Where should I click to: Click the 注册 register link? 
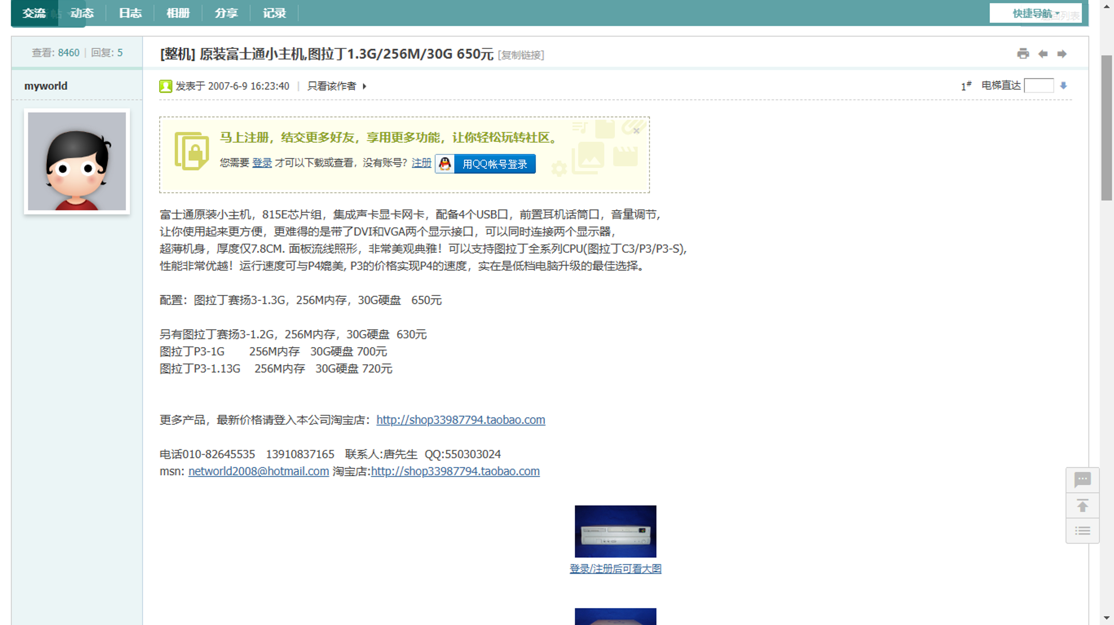422,163
